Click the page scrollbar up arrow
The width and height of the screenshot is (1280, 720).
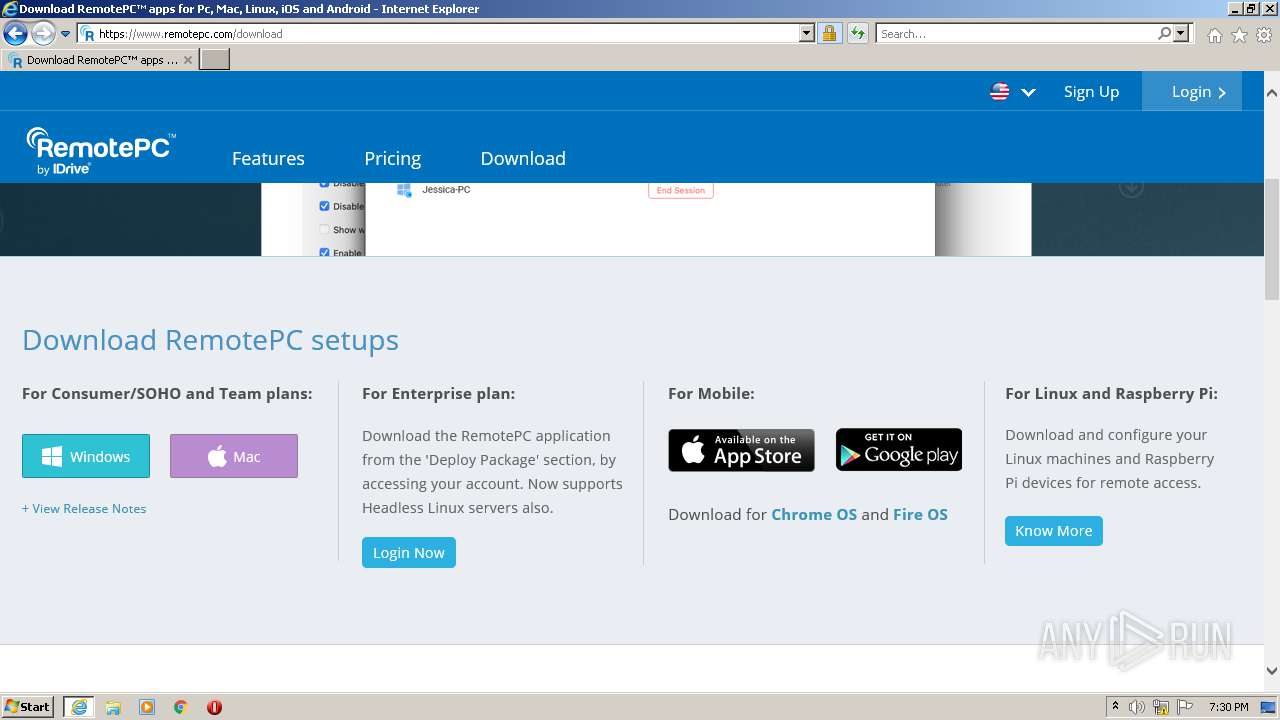[1272, 92]
